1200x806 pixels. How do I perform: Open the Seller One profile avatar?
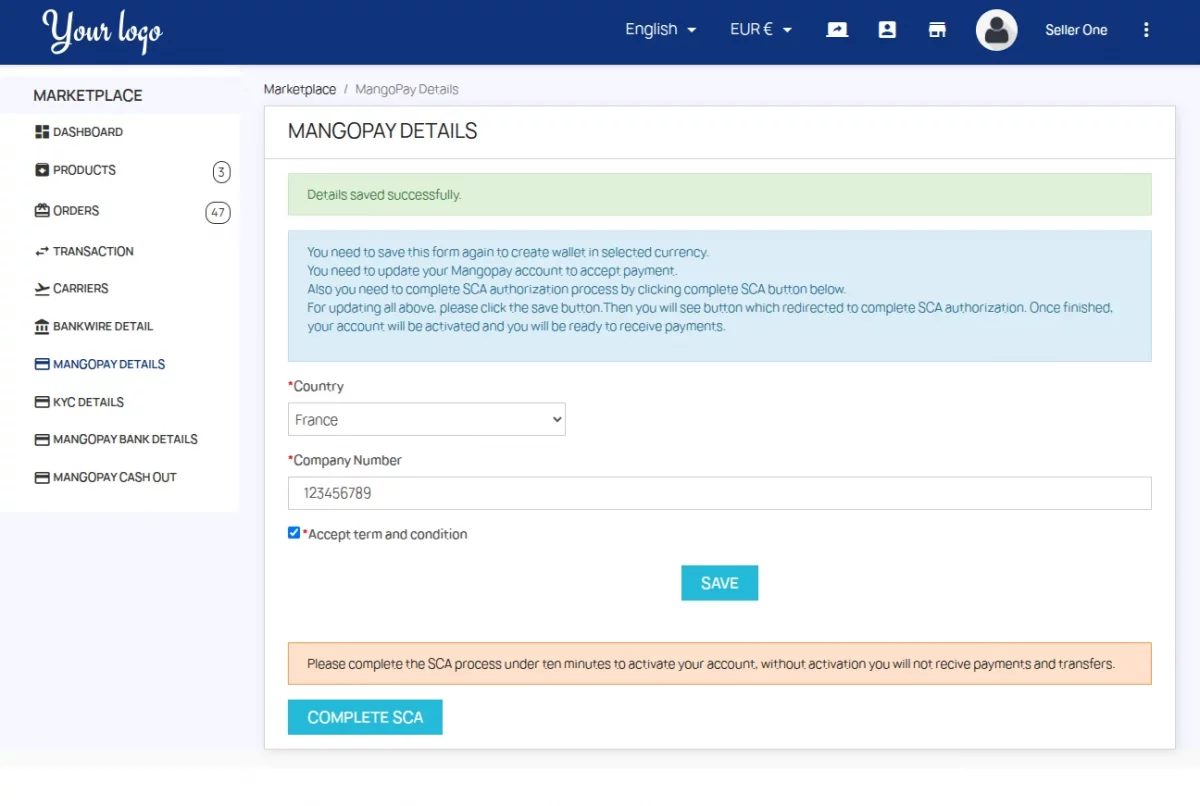(996, 30)
